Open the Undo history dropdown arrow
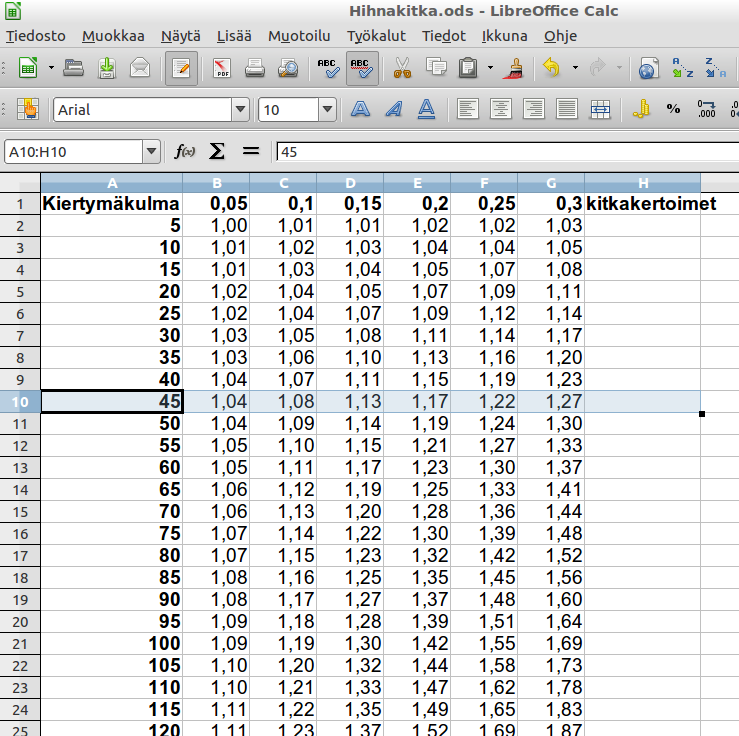This screenshot has height=736, width=739. (575, 68)
